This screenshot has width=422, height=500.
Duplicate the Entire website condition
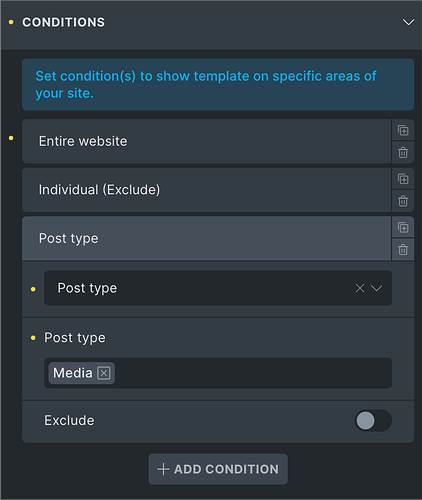point(403,130)
